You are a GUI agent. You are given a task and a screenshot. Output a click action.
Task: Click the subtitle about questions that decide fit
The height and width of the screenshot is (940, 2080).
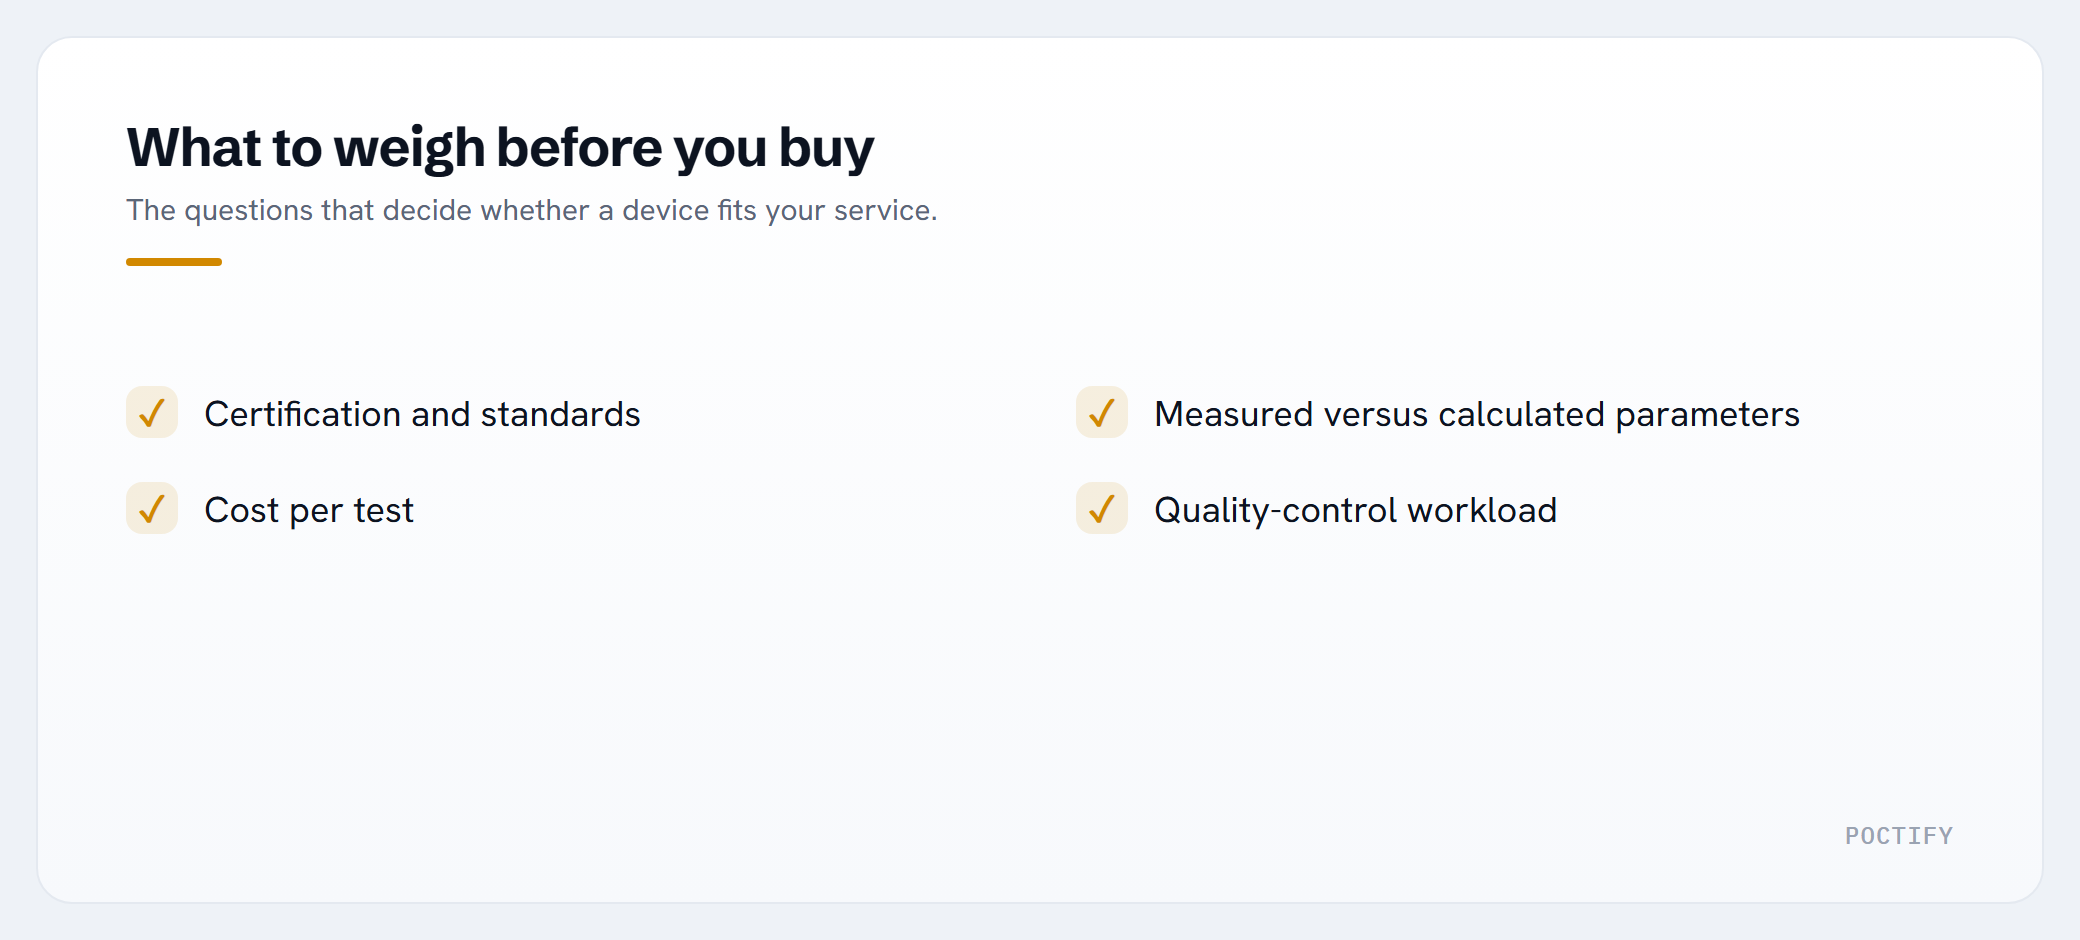[x=532, y=210]
